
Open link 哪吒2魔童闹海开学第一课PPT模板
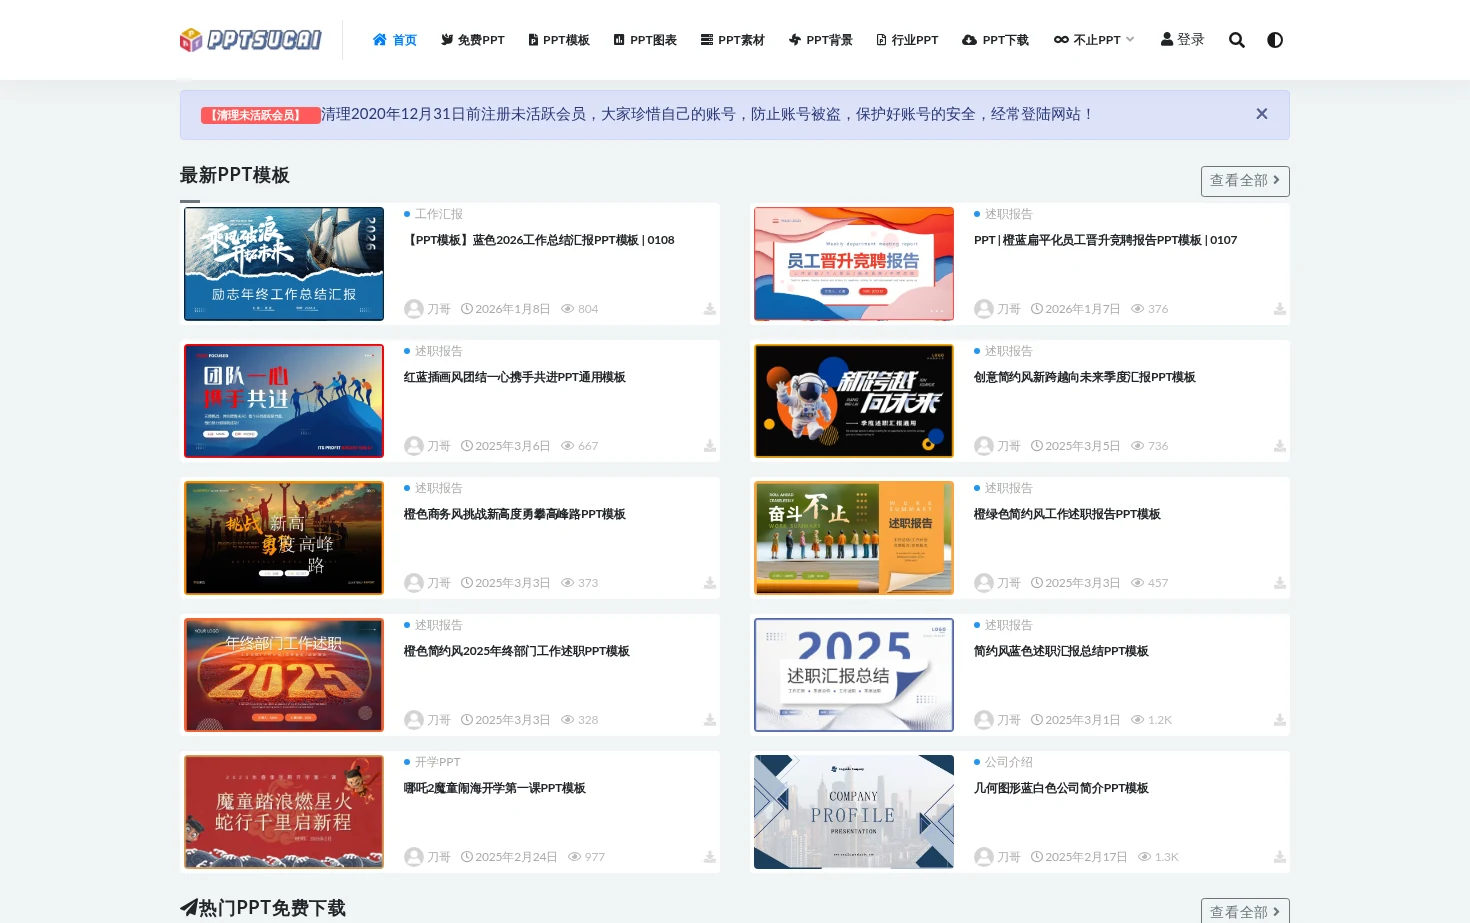(495, 788)
